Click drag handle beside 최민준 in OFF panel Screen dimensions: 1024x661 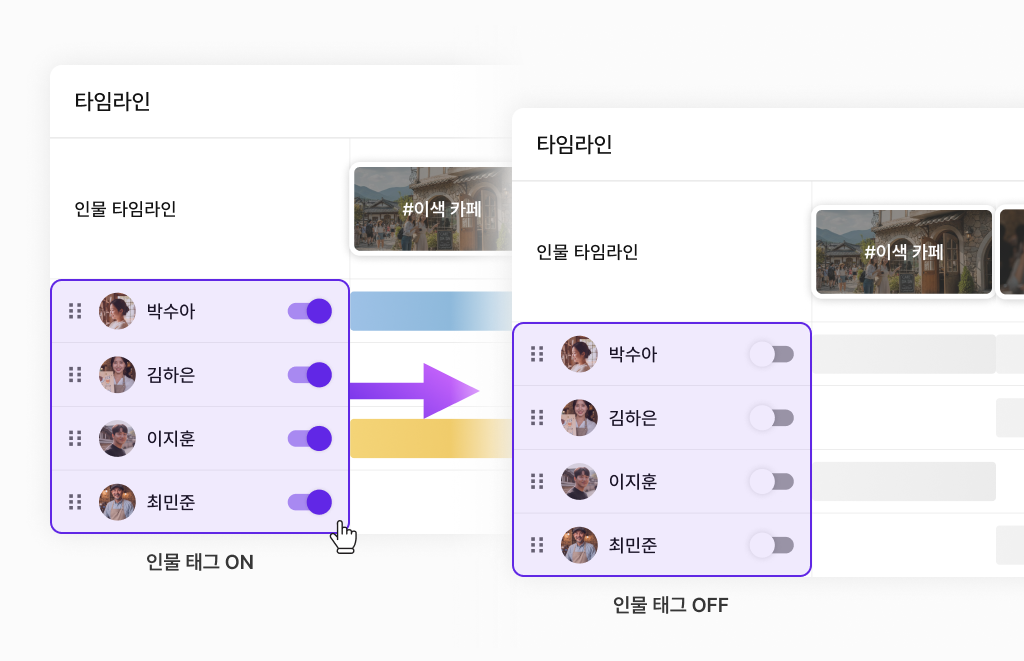[x=537, y=545]
